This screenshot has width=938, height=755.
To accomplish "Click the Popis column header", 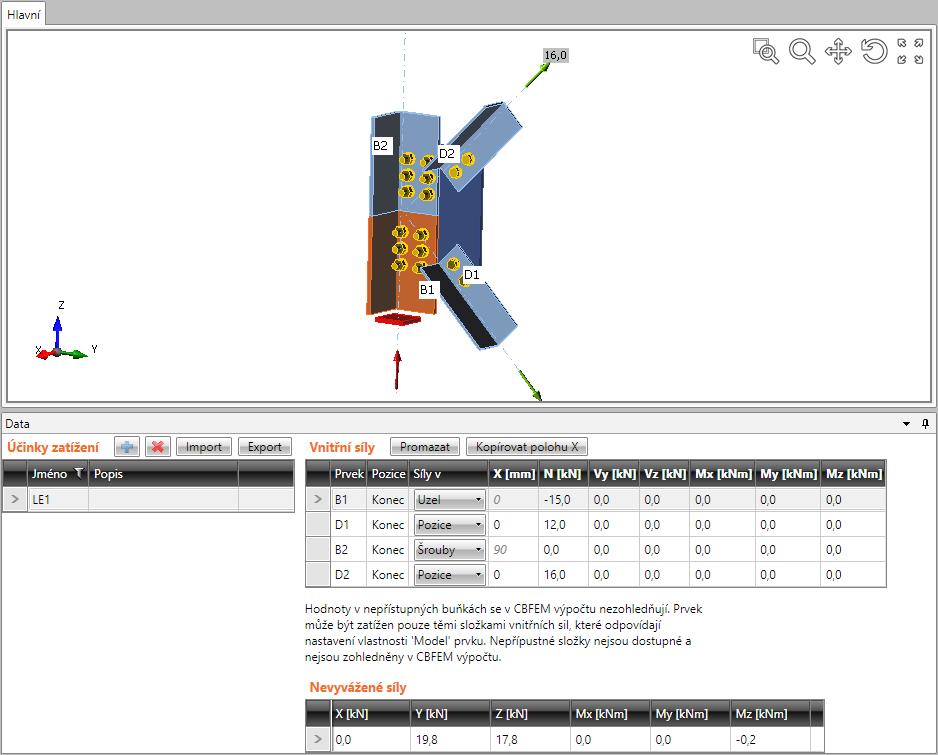I will pyautogui.click(x=163, y=474).
